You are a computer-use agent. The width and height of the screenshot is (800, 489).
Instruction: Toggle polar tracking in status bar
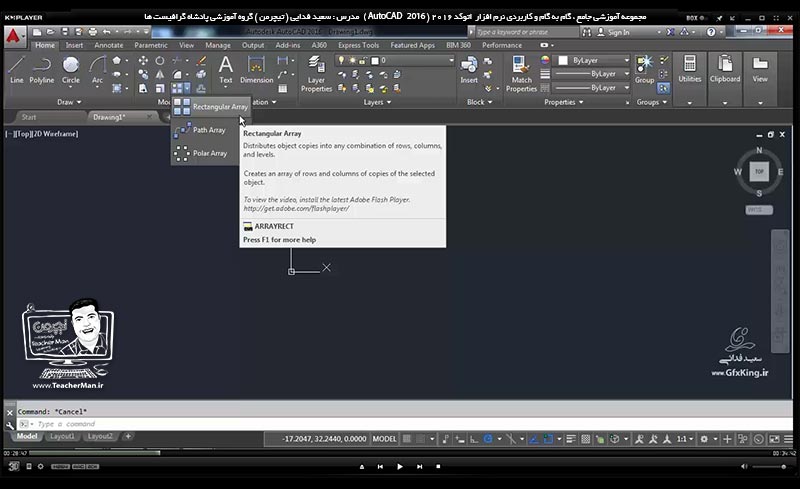(488, 439)
